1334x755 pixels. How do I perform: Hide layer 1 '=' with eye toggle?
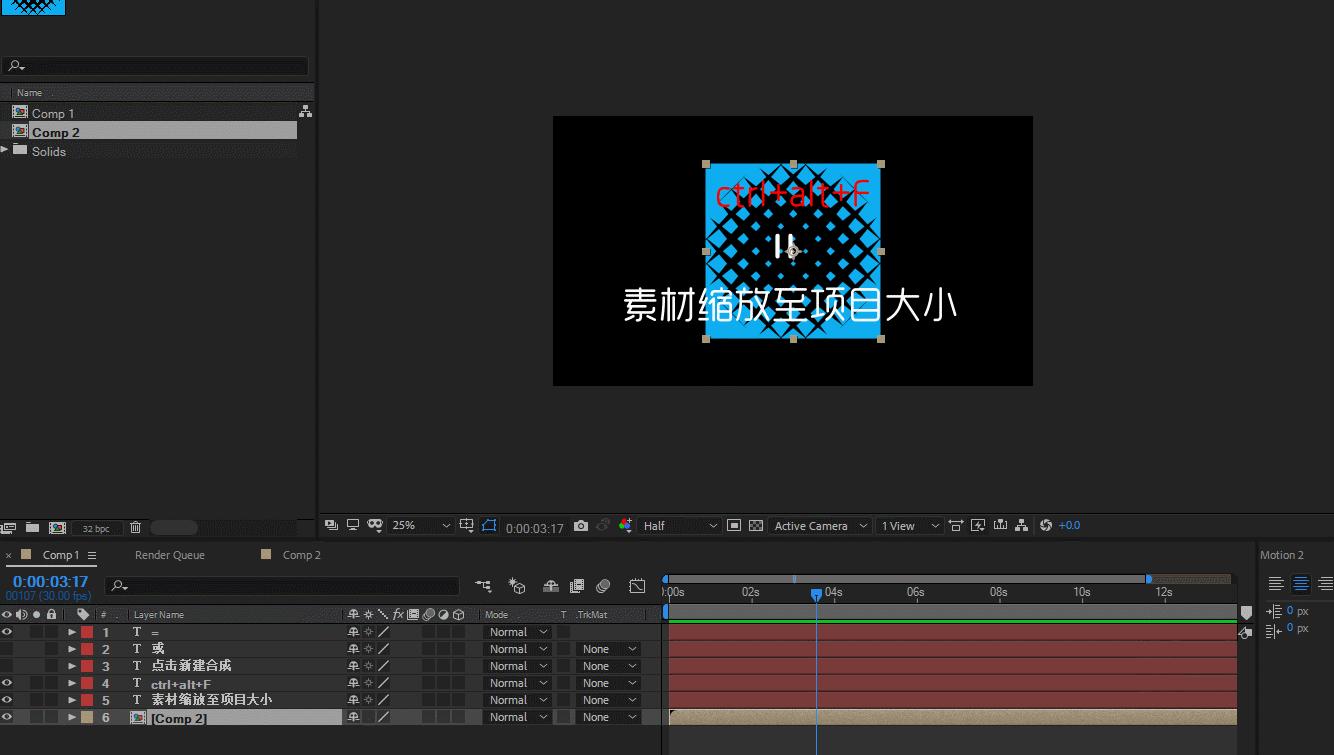pyautogui.click(x=7, y=632)
